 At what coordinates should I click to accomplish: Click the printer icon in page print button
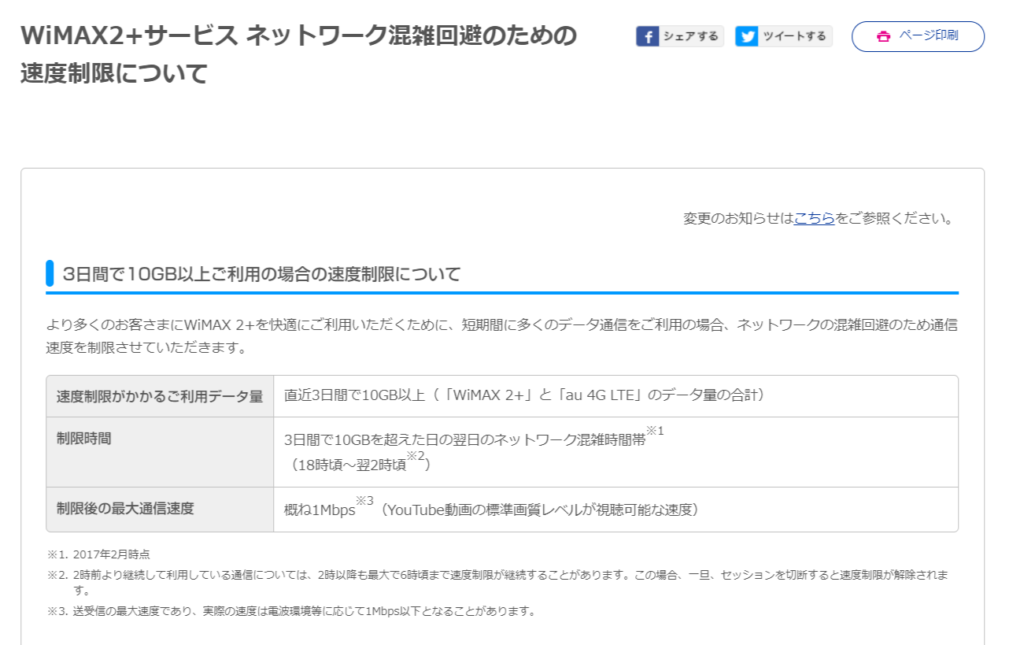[x=883, y=37]
